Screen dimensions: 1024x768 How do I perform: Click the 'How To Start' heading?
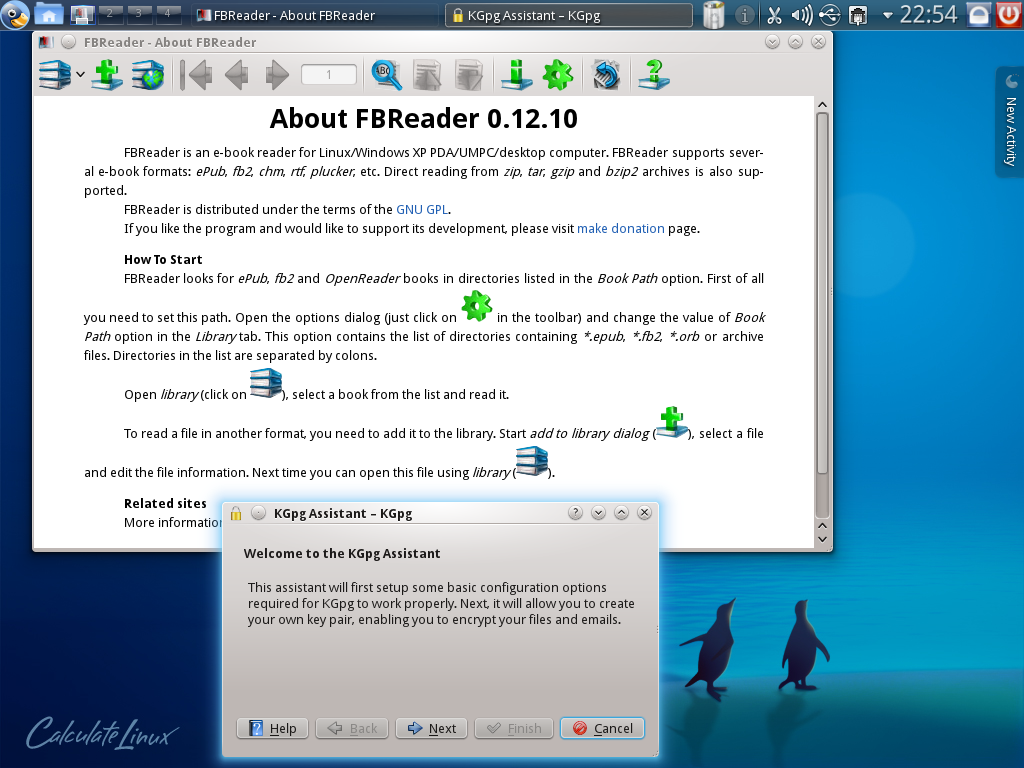[163, 260]
